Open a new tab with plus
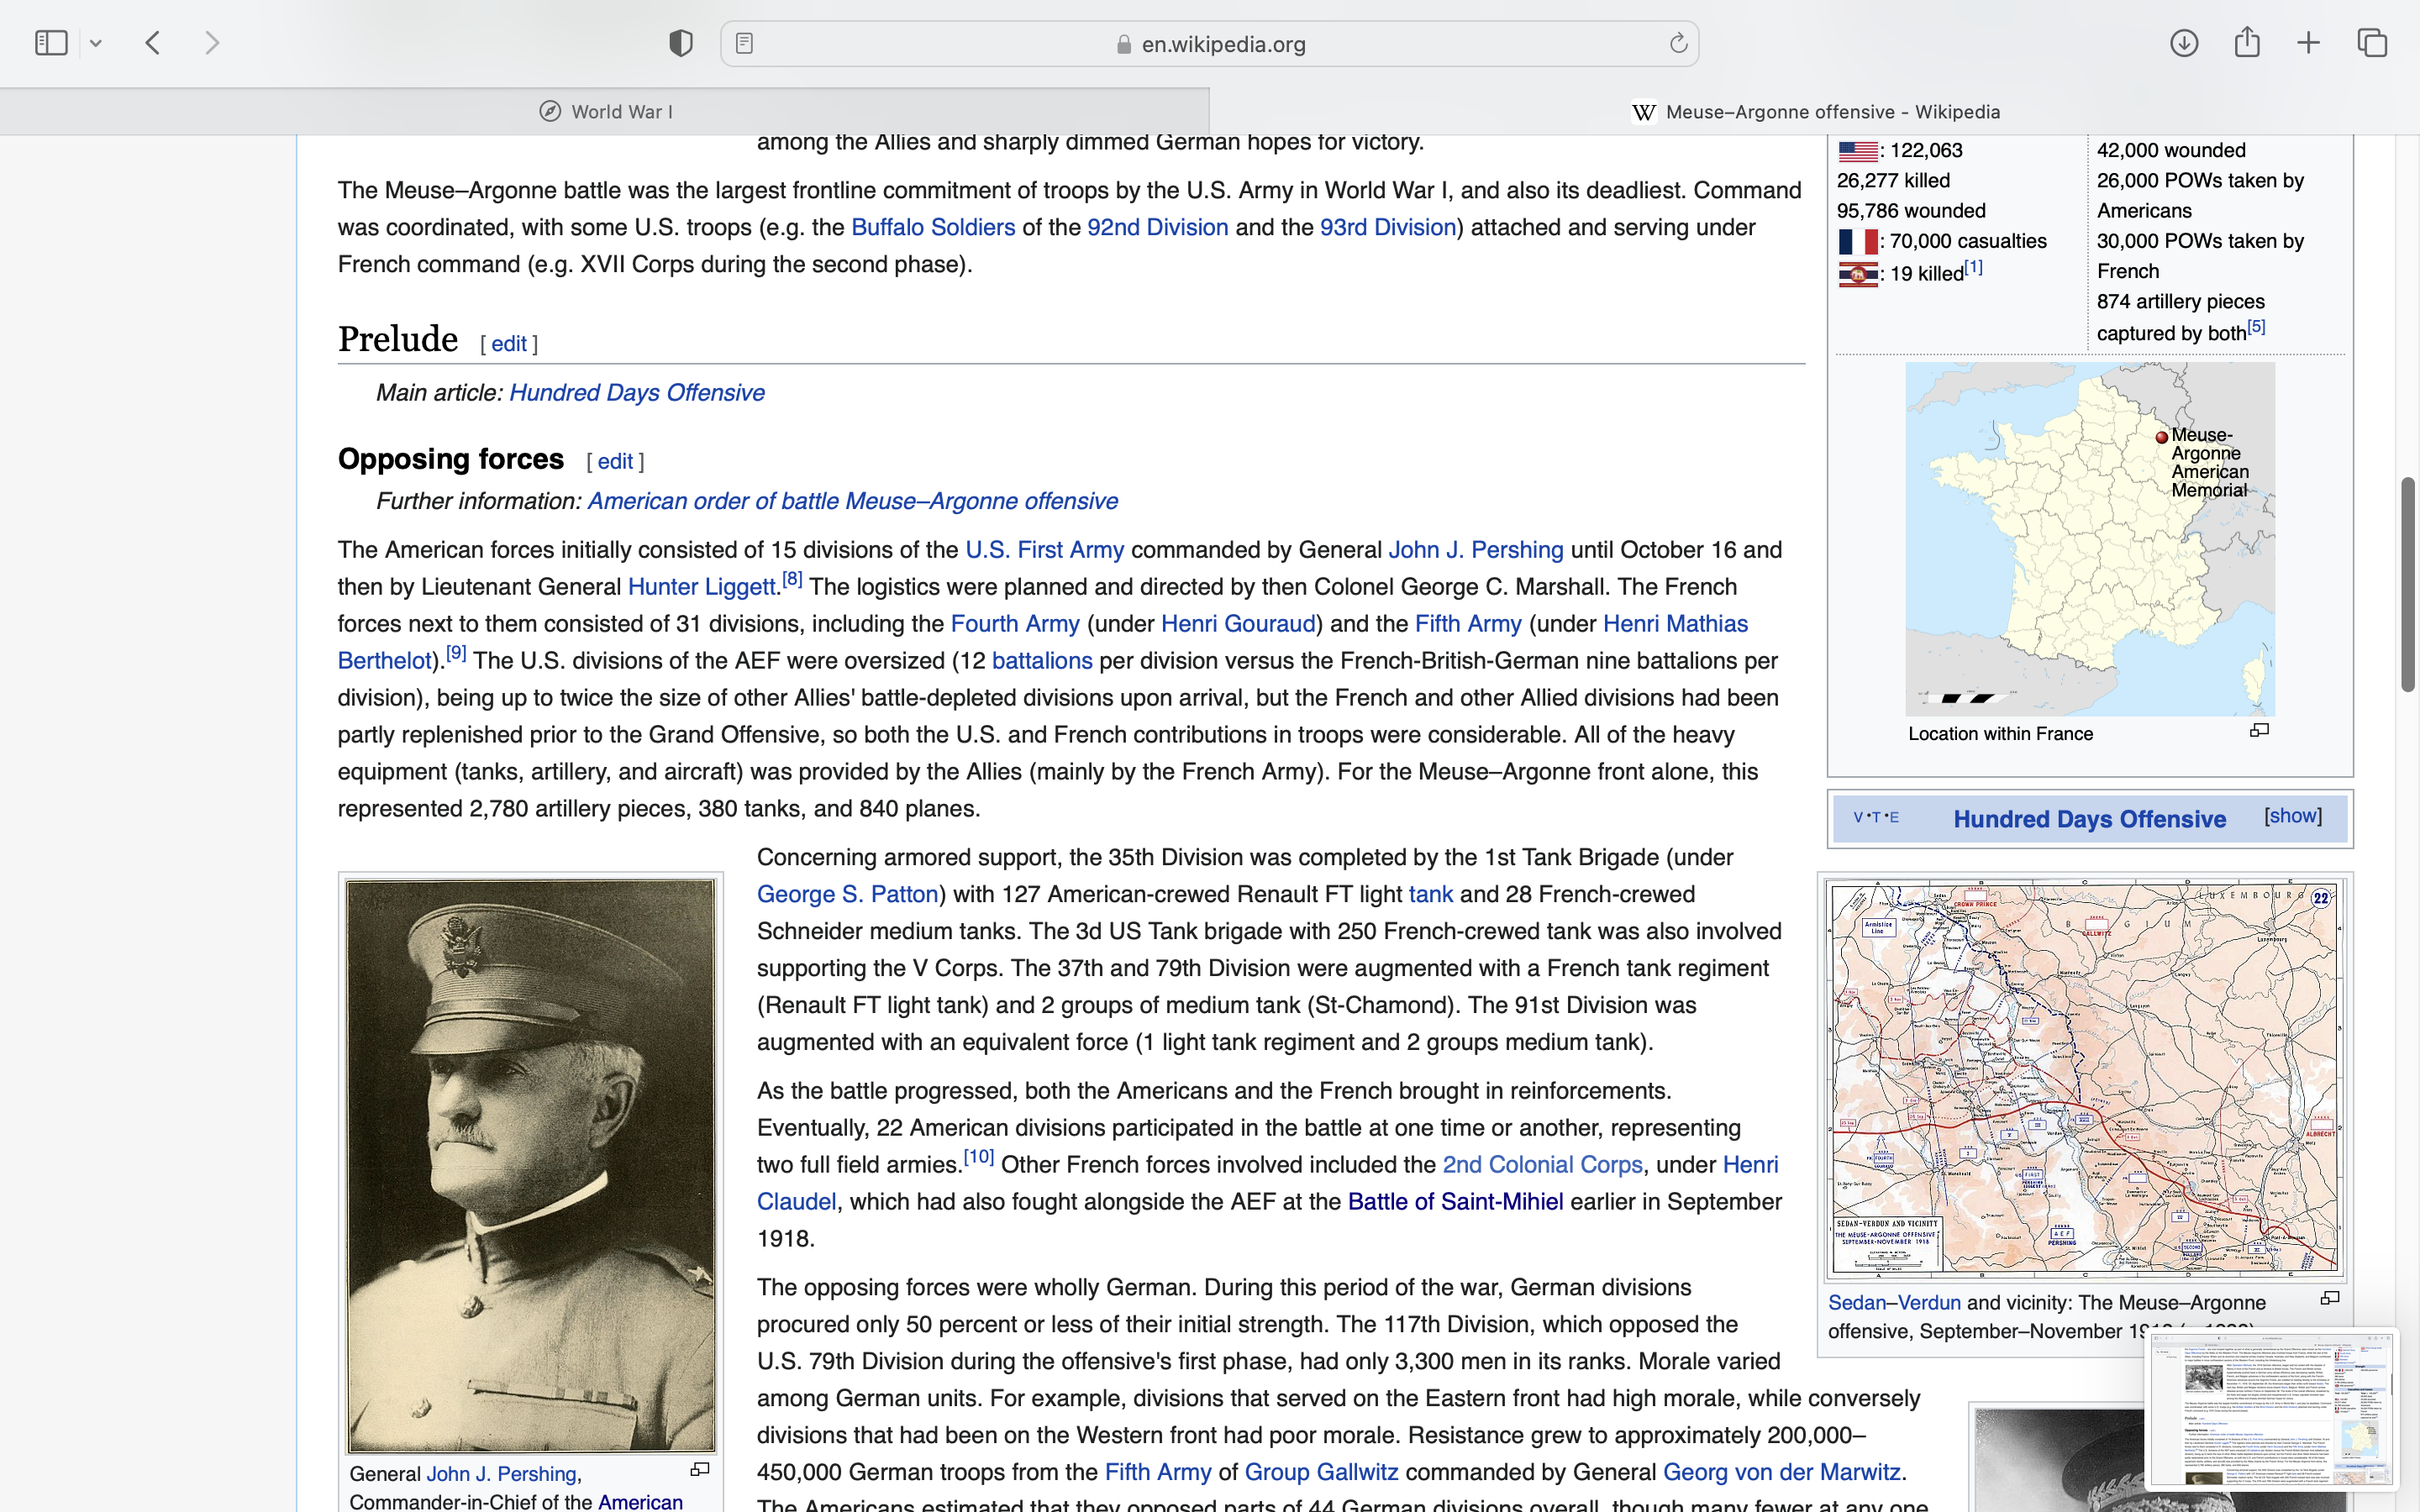Image resolution: width=2420 pixels, height=1512 pixels. (2309, 43)
